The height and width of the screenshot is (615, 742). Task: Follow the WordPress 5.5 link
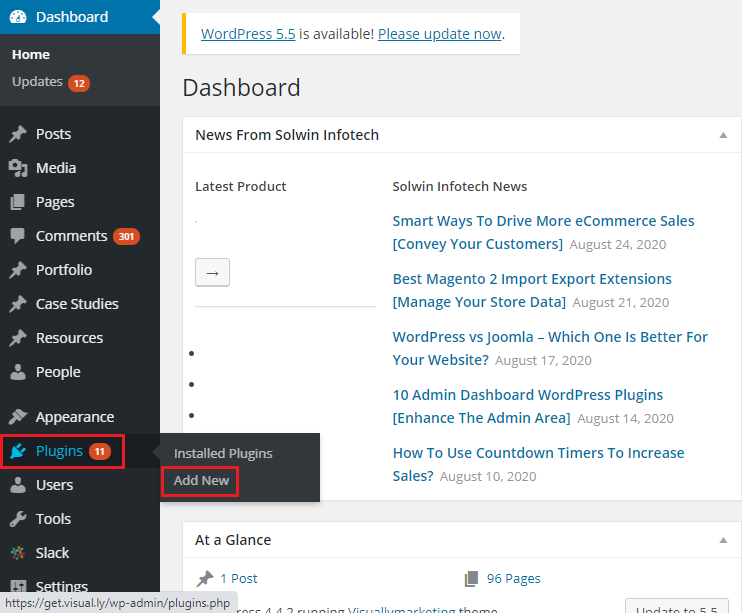click(x=248, y=34)
